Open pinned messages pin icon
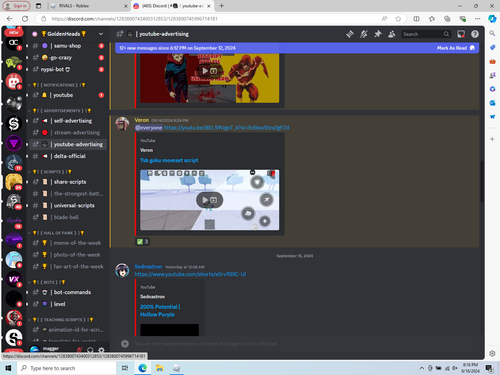The width and height of the screenshot is (500, 375). (378, 34)
